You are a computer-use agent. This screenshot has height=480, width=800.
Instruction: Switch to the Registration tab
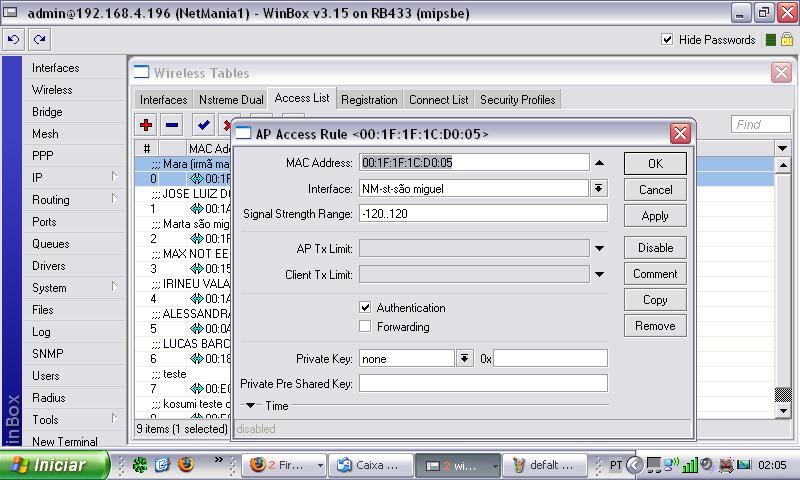pyautogui.click(x=369, y=99)
